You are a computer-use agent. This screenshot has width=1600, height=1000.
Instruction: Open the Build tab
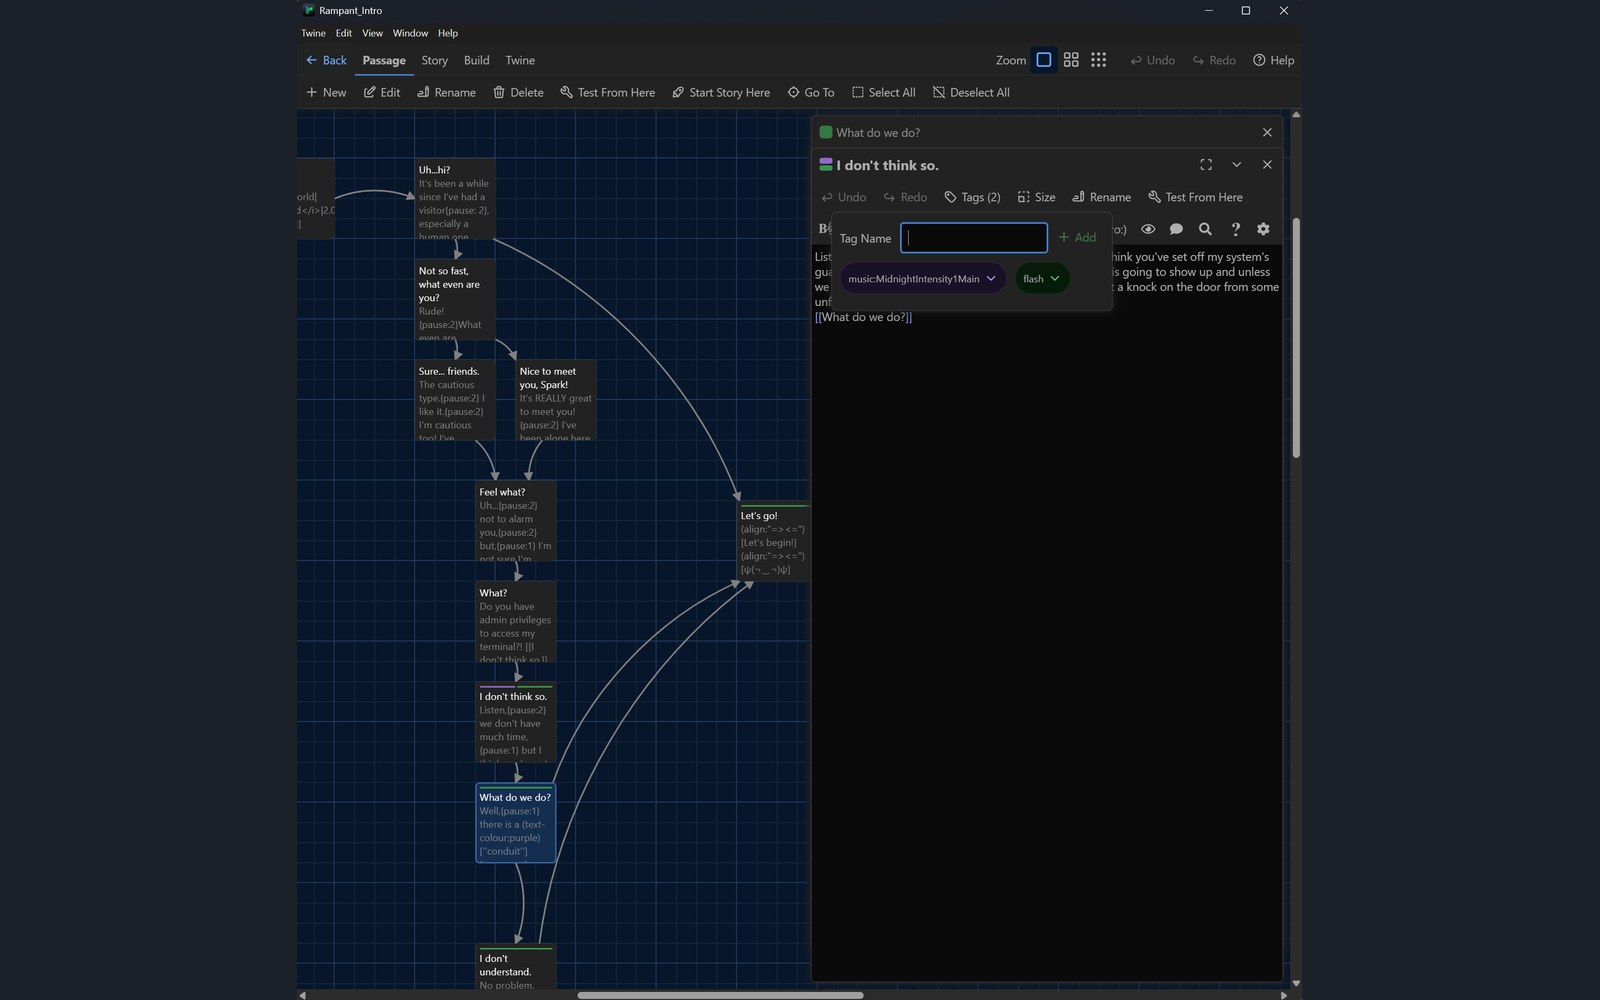pos(476,60)
